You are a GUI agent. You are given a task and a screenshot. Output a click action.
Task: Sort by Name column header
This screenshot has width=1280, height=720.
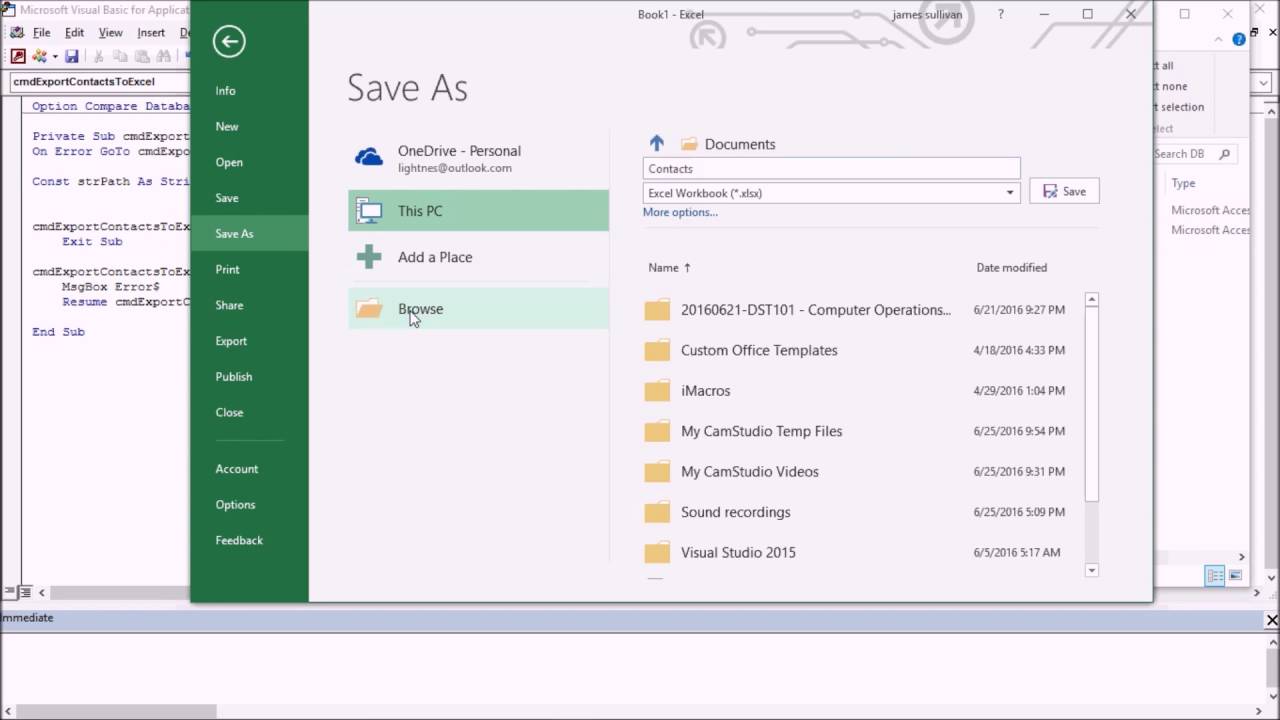coord(669,268)
